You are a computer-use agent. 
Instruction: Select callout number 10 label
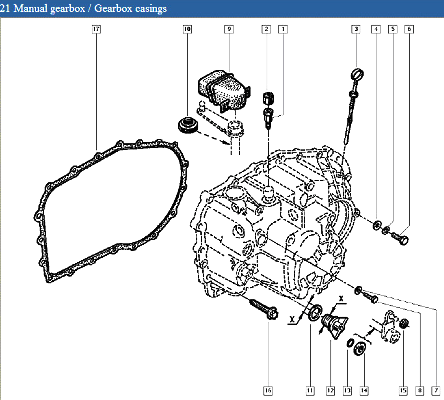click(187, 29)
